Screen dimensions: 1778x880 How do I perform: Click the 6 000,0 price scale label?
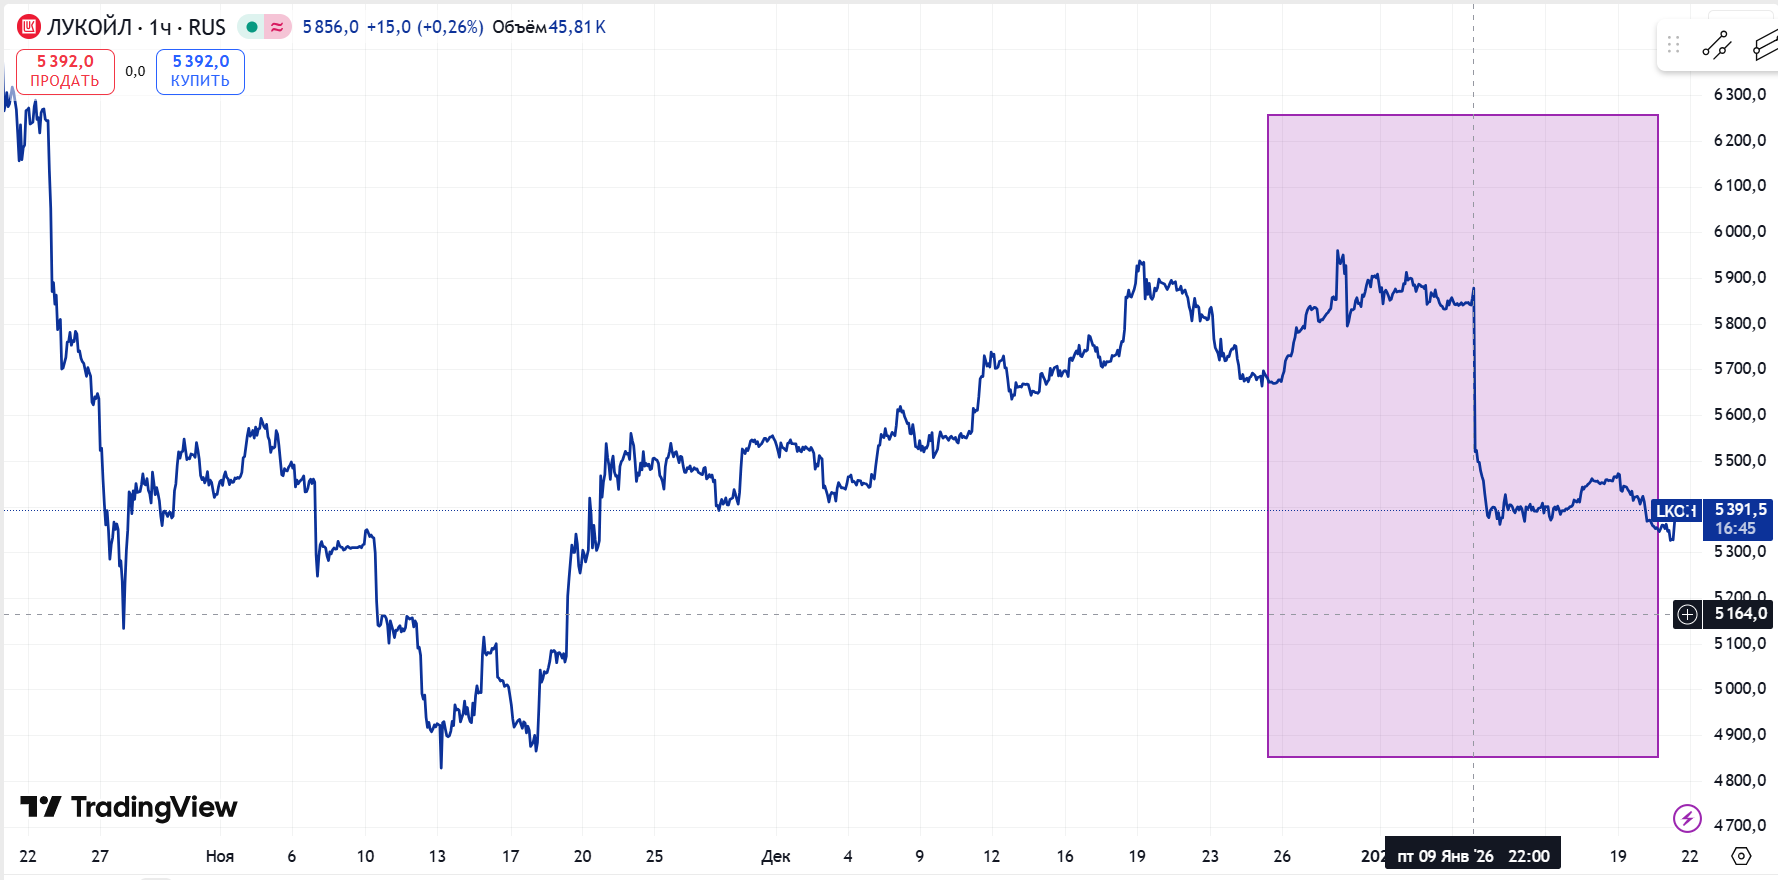(x=1739, y=231)
